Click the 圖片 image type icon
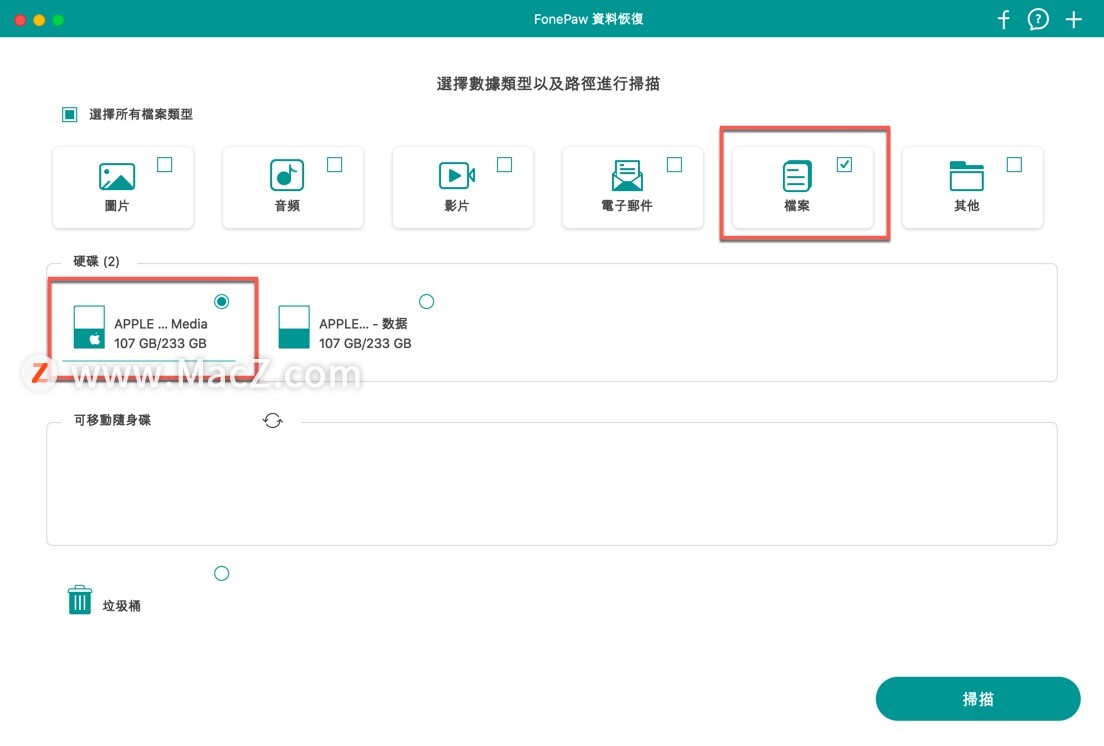1104x746 pixels. tap(117, 176)
